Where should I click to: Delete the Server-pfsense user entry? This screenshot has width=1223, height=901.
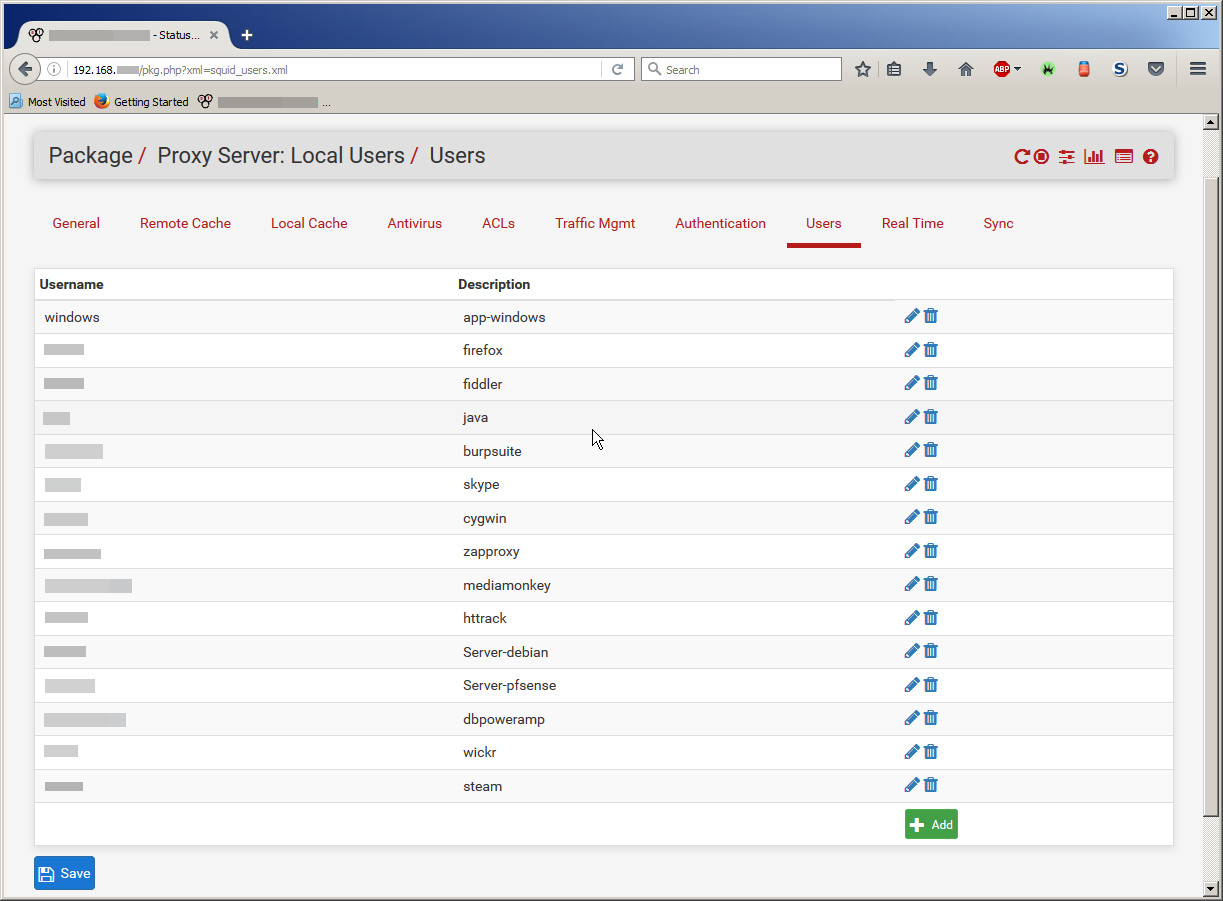tap(931, 685)
